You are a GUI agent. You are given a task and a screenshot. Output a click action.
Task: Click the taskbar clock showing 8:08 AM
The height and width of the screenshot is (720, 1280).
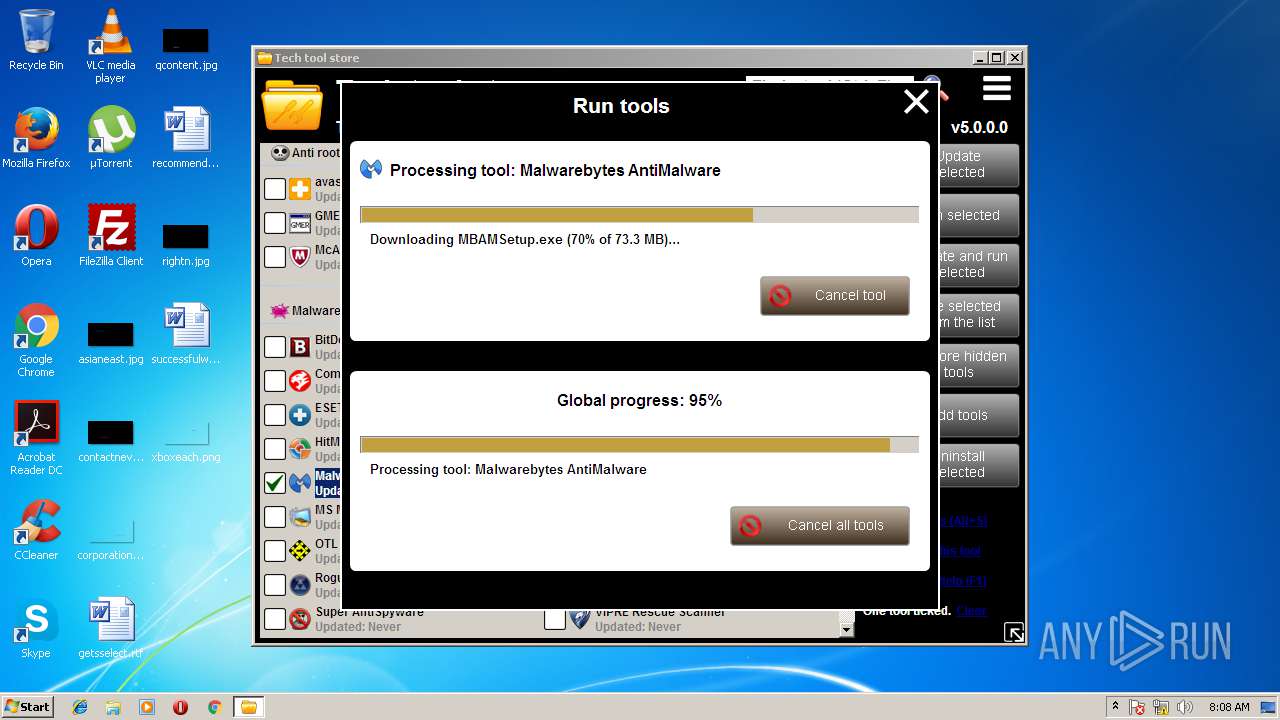1230,707
